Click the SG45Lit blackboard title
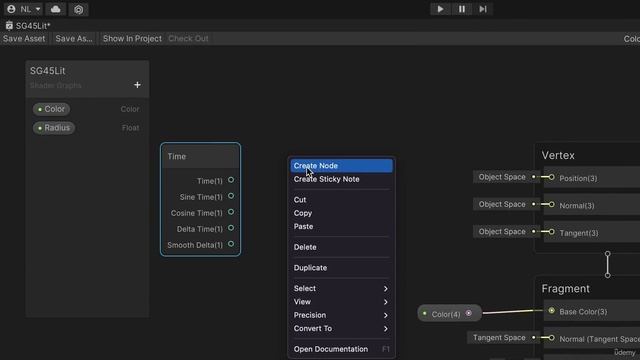 (x=47, y=71)
